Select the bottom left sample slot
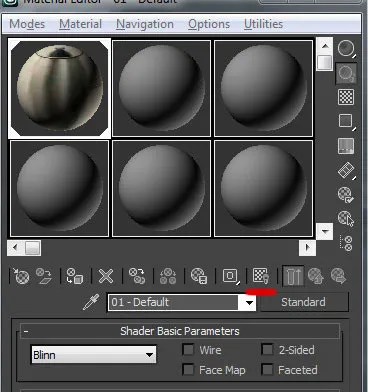The width and height of the screenshot is (368, 392). tap(60, 188)
